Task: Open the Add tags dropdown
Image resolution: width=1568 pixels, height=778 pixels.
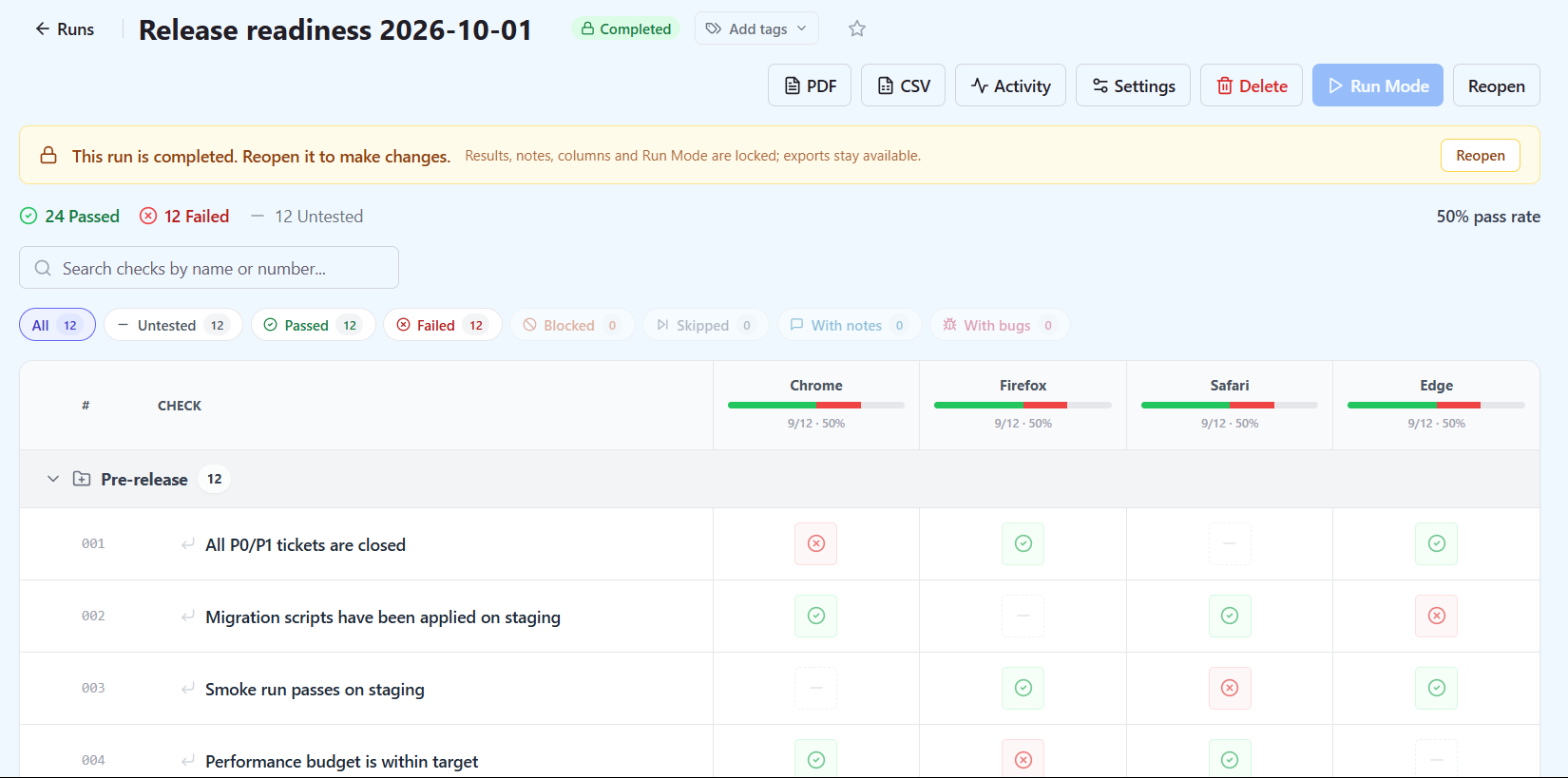Action: (x=757, y=29)
